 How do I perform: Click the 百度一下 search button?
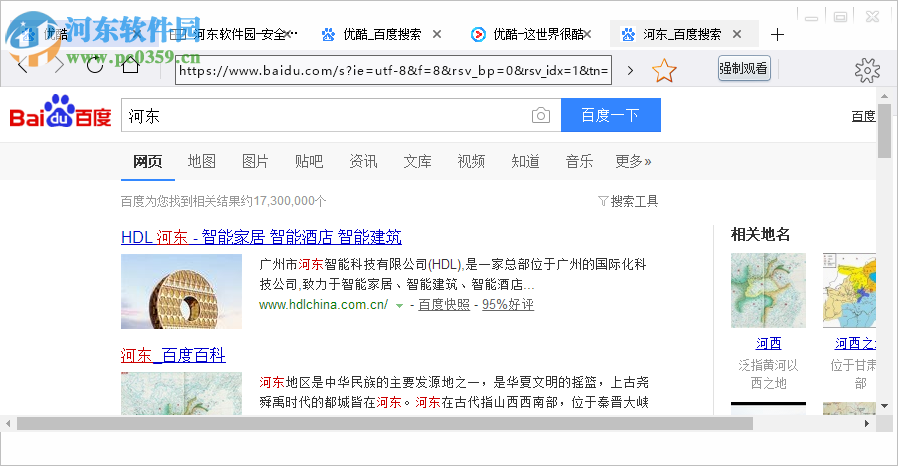pyautogui.click(x=611, y=115)
